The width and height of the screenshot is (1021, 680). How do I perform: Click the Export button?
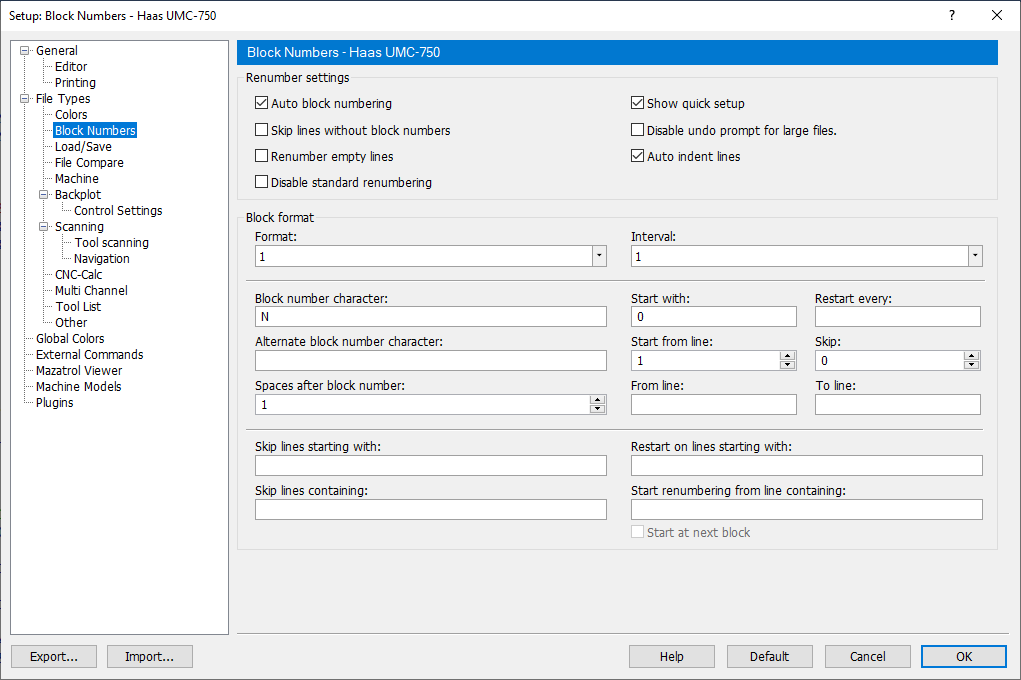tap(53, 656)
